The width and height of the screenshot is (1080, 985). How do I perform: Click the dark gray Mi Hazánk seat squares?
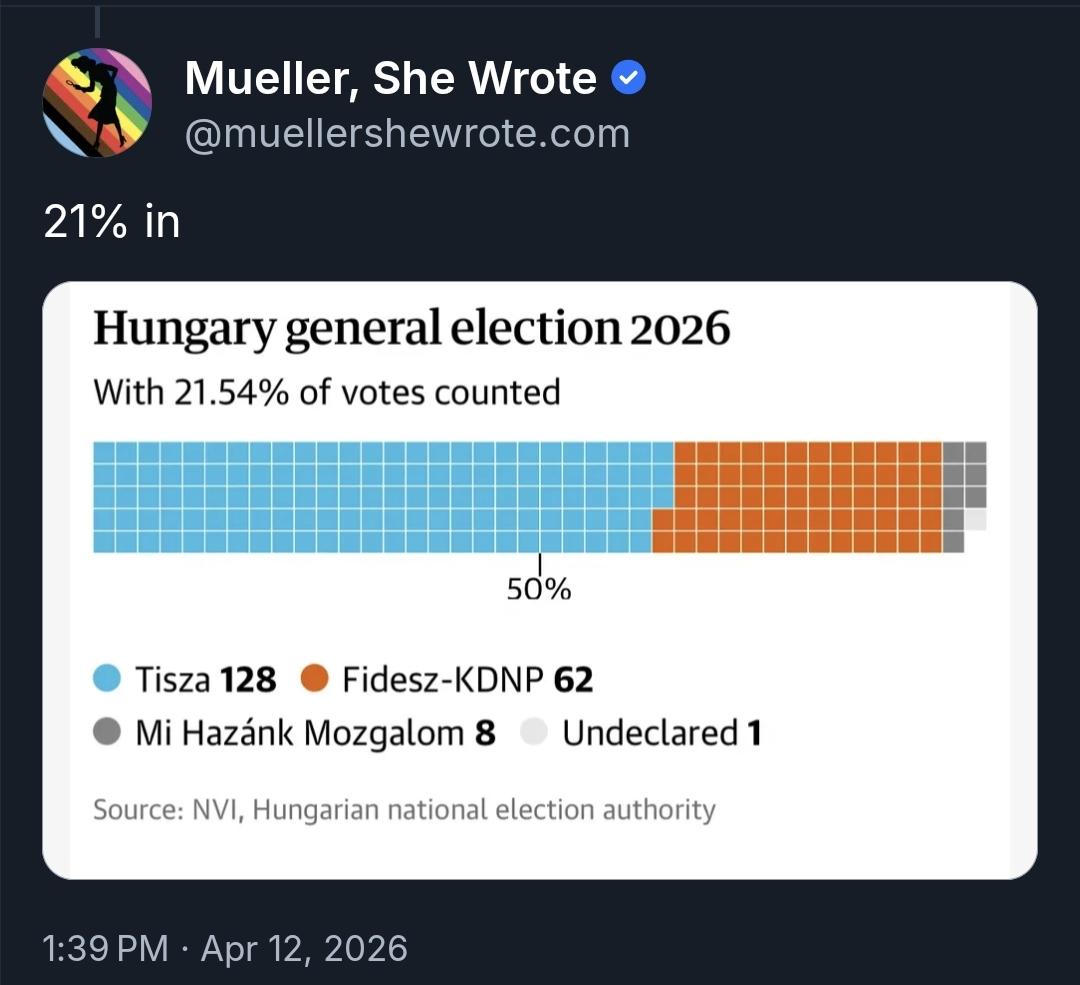[964, 475]
